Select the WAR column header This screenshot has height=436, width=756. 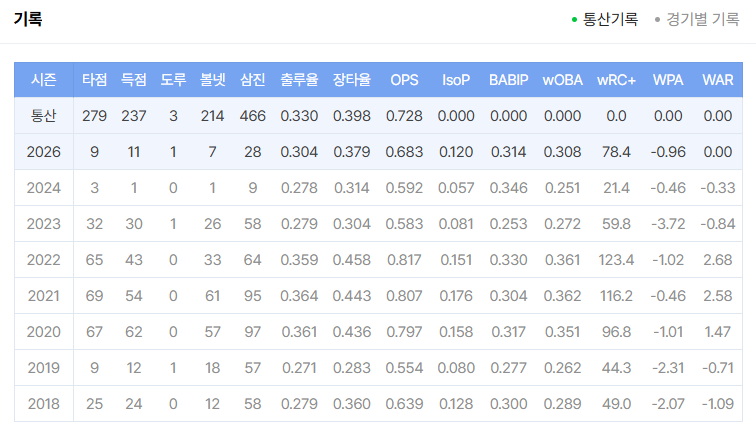(718, 80)
